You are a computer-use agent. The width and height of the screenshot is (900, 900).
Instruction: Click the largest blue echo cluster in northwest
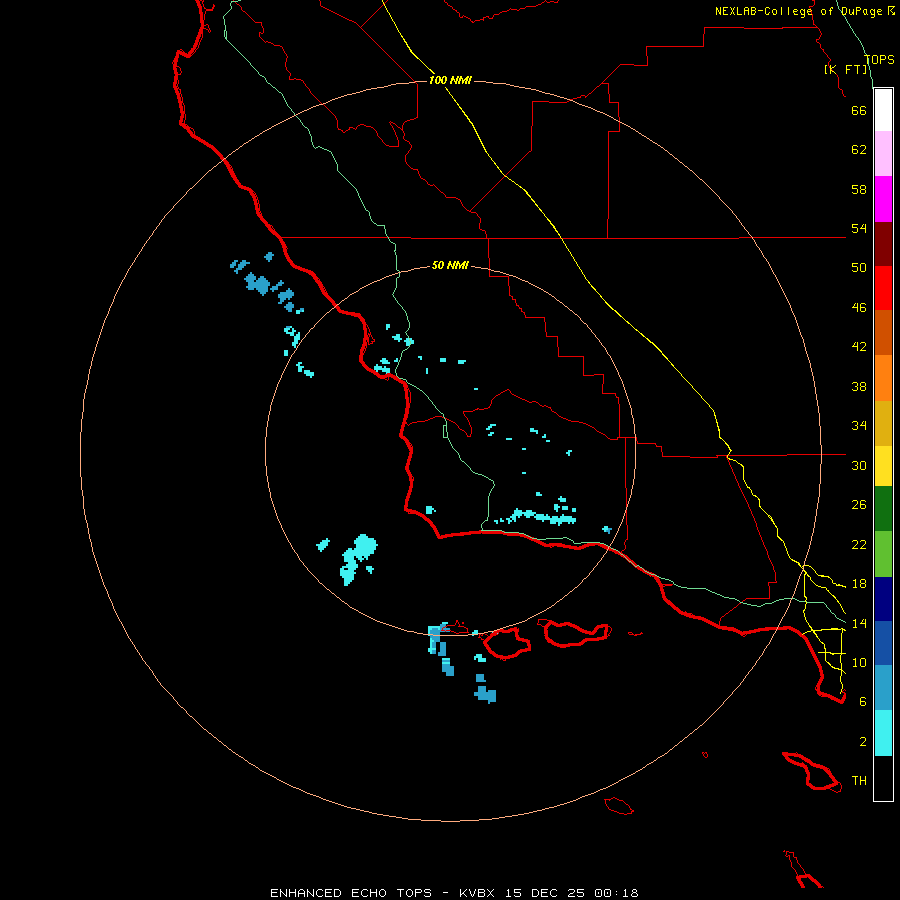pos(258,284)
